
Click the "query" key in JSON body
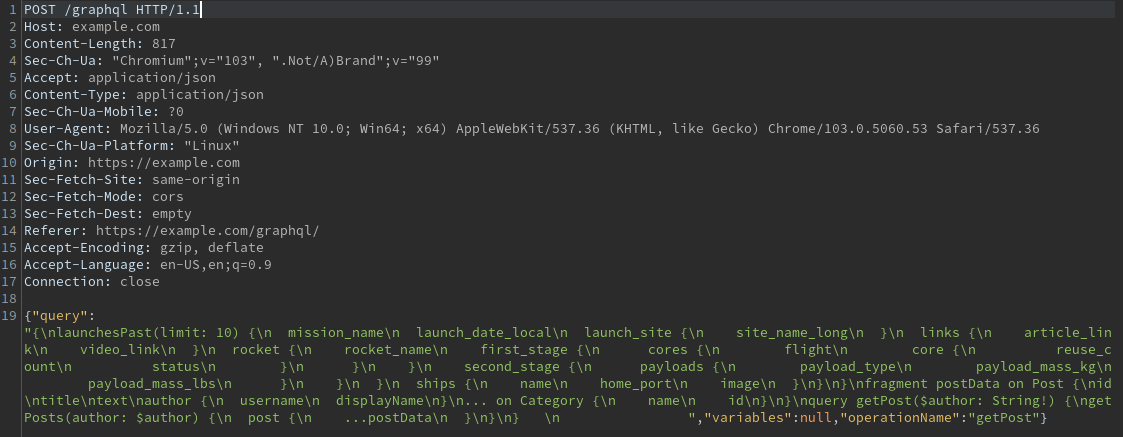point(59,316)
